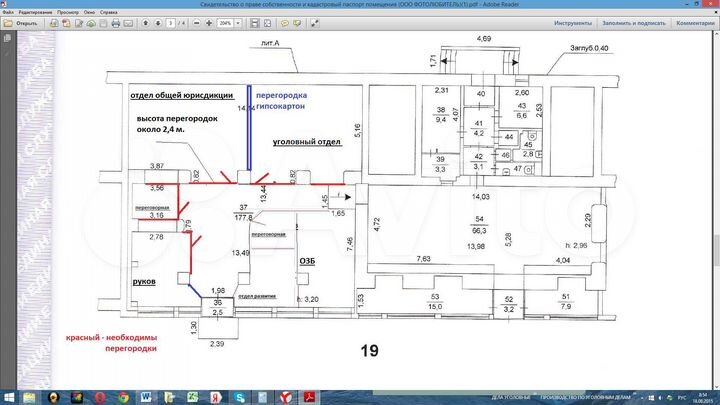Go to next page with down arrow
Viewport: 720px width, 405px height.
pos(158,22)
